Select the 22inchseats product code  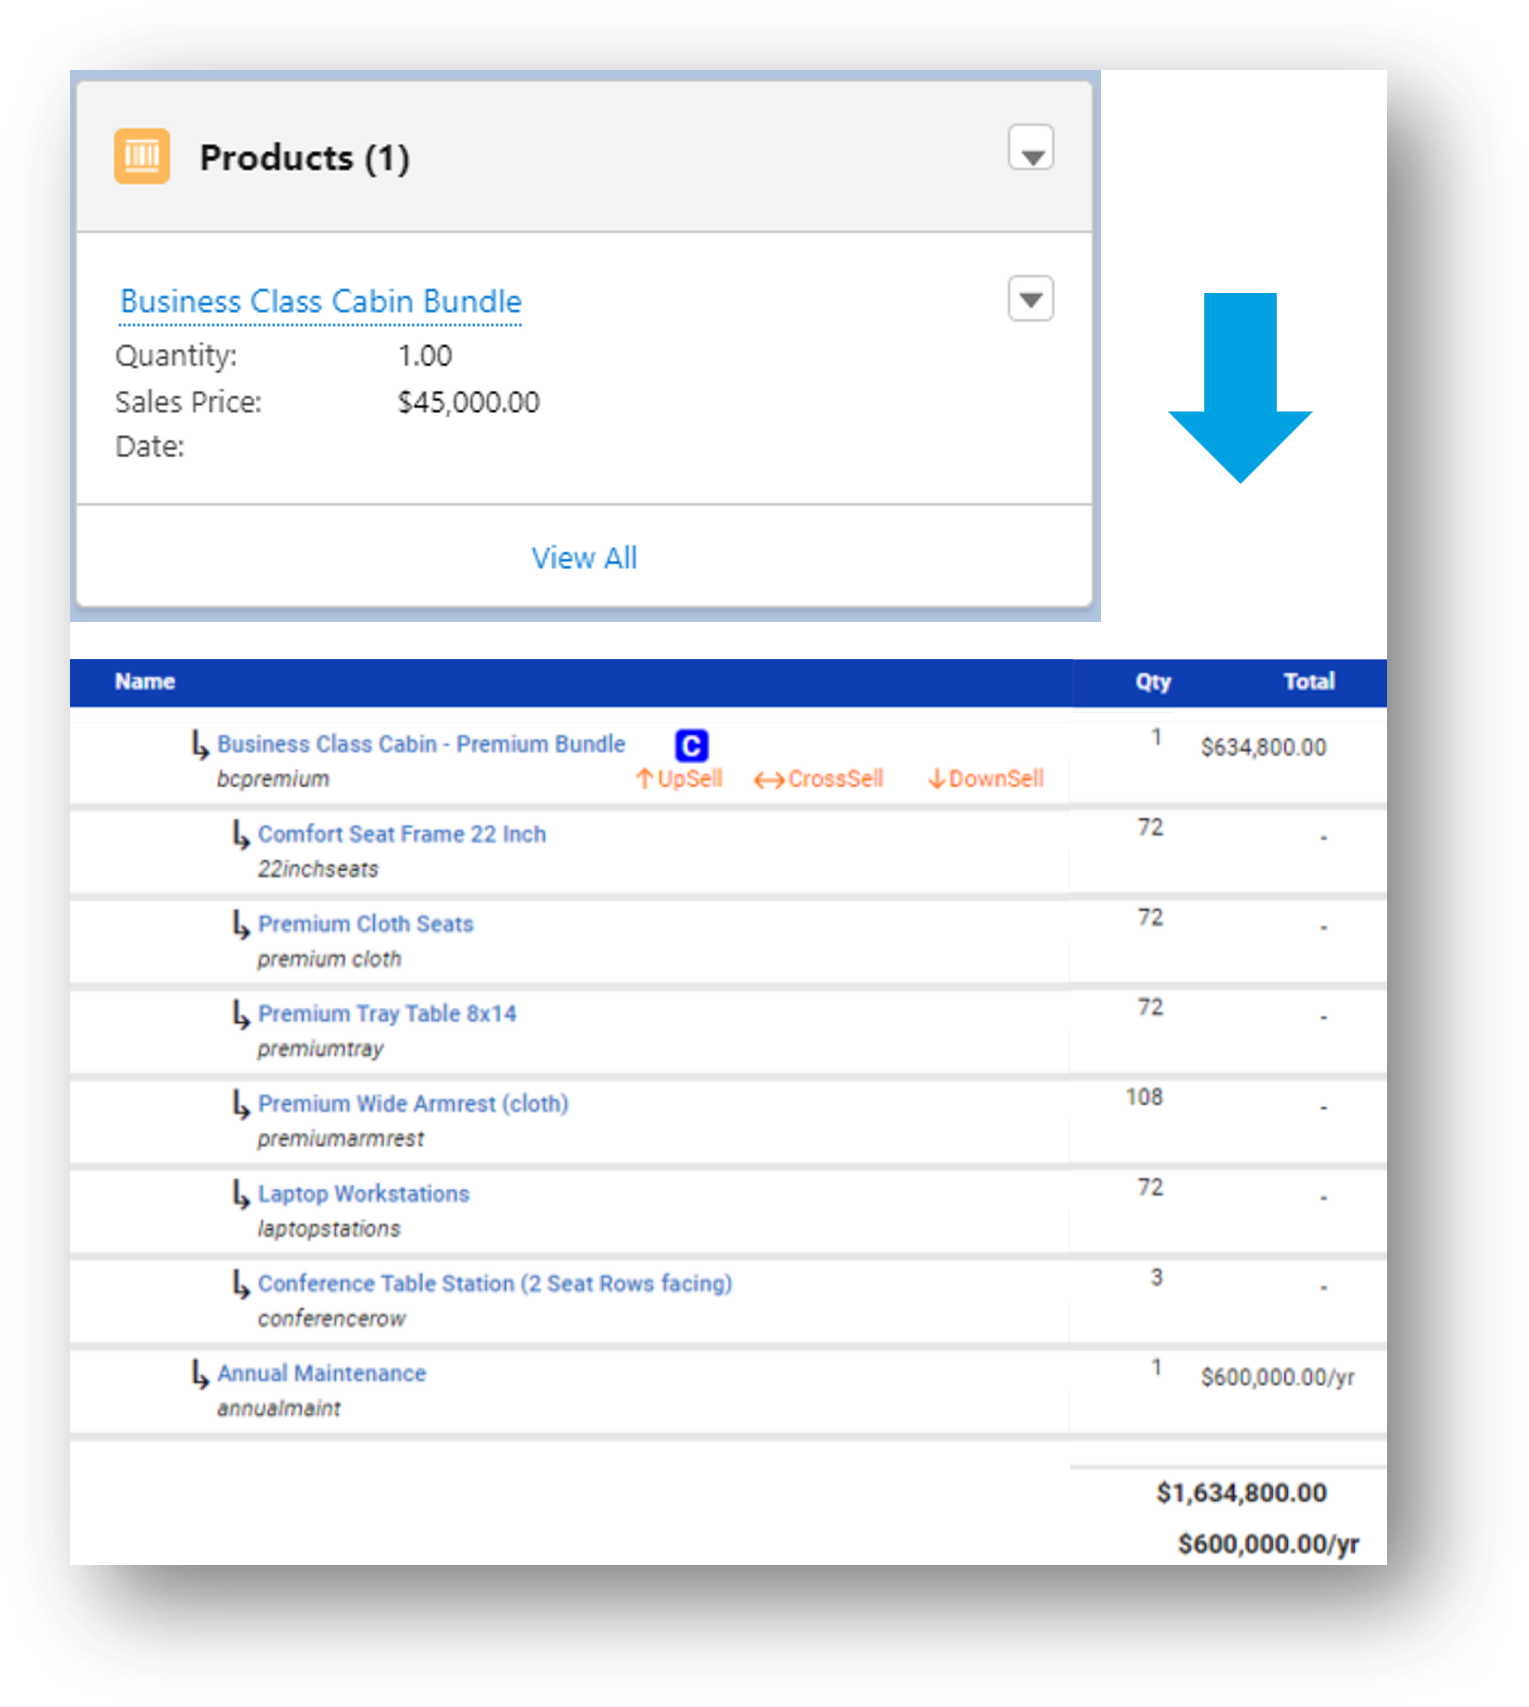click(x=318, y=869)
